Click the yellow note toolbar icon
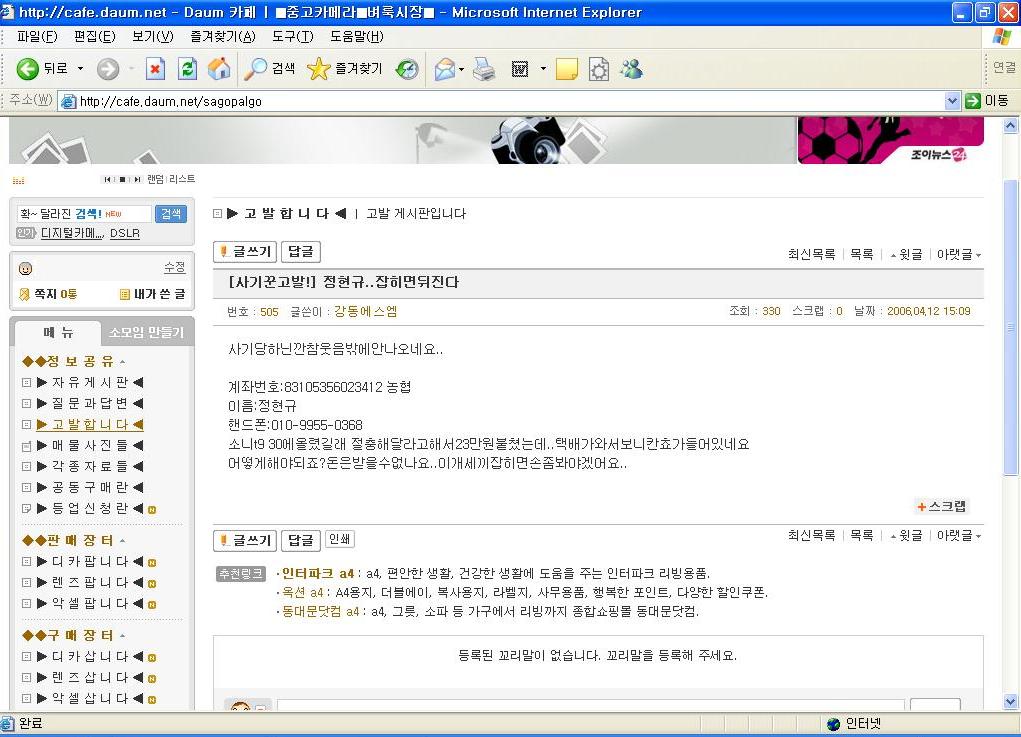The height and width of the screenshot is (737, 1021). click(x=567, y=69)
